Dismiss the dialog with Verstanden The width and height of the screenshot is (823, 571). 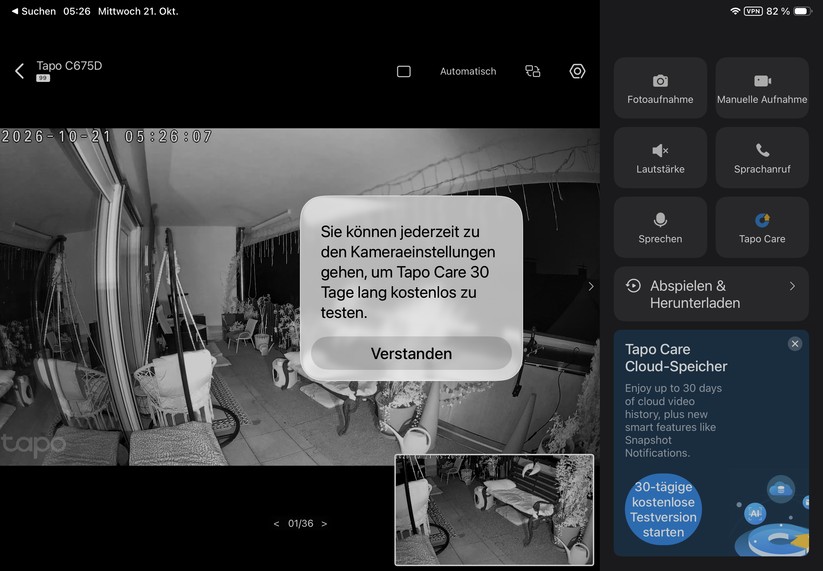pyautogui.click(x=411, y=353)
